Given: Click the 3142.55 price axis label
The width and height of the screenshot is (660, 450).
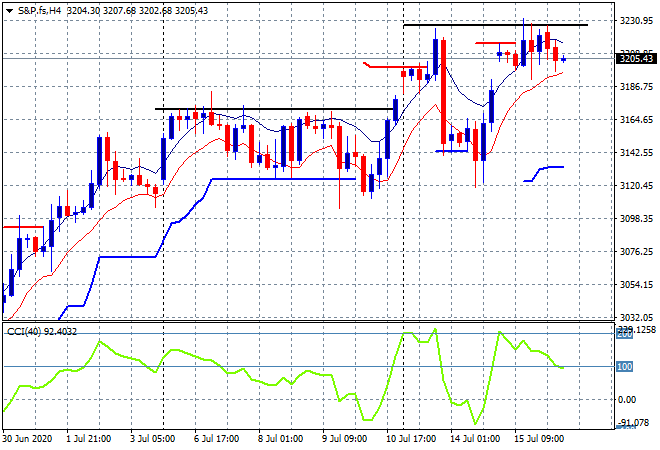Looking at the screenshot, I should [x=636, y=153].
